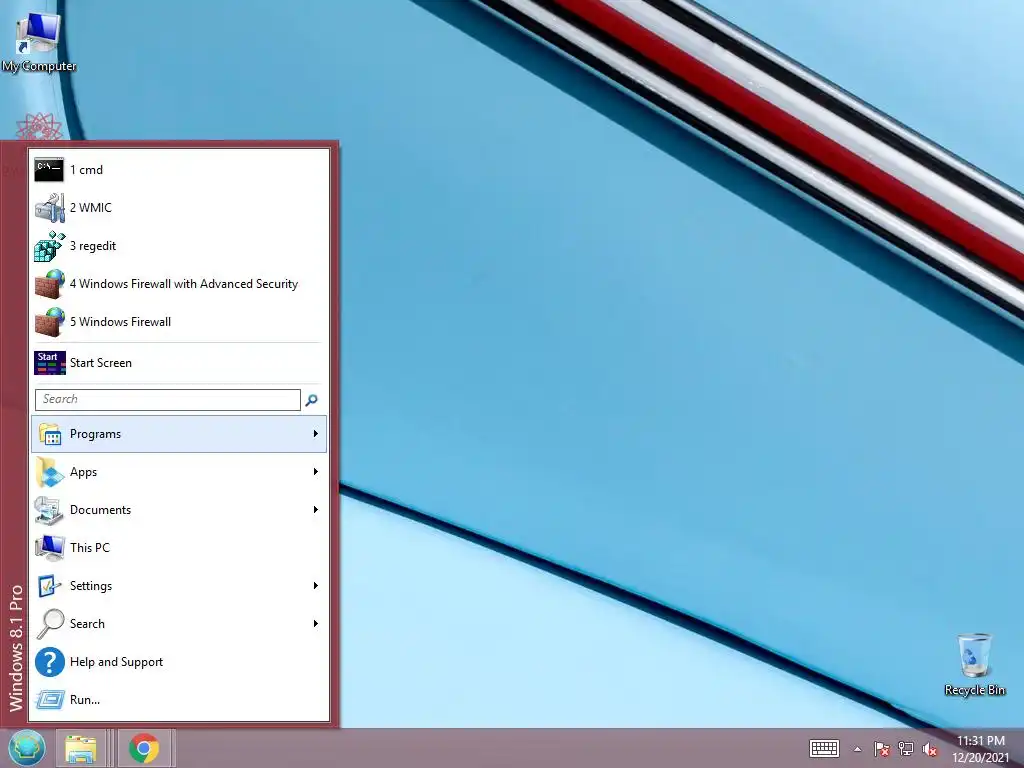Click the This PC monitor icon
This screenshot has width=1024, height=768.
[49, 548]
